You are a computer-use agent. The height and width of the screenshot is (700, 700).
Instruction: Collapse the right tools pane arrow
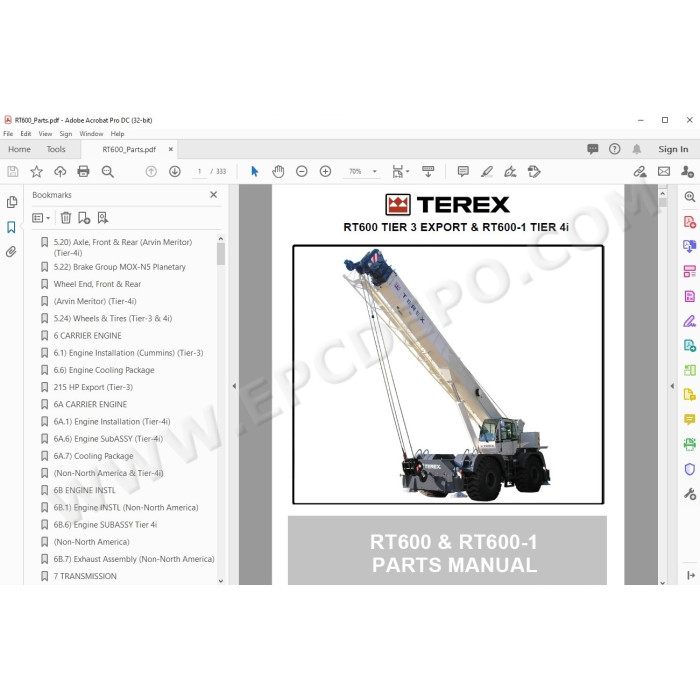672,386
